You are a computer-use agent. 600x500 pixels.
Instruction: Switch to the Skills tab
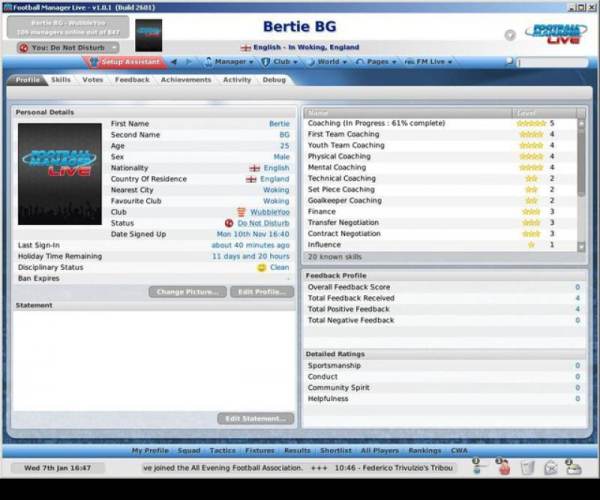click(x=61, y=80)
